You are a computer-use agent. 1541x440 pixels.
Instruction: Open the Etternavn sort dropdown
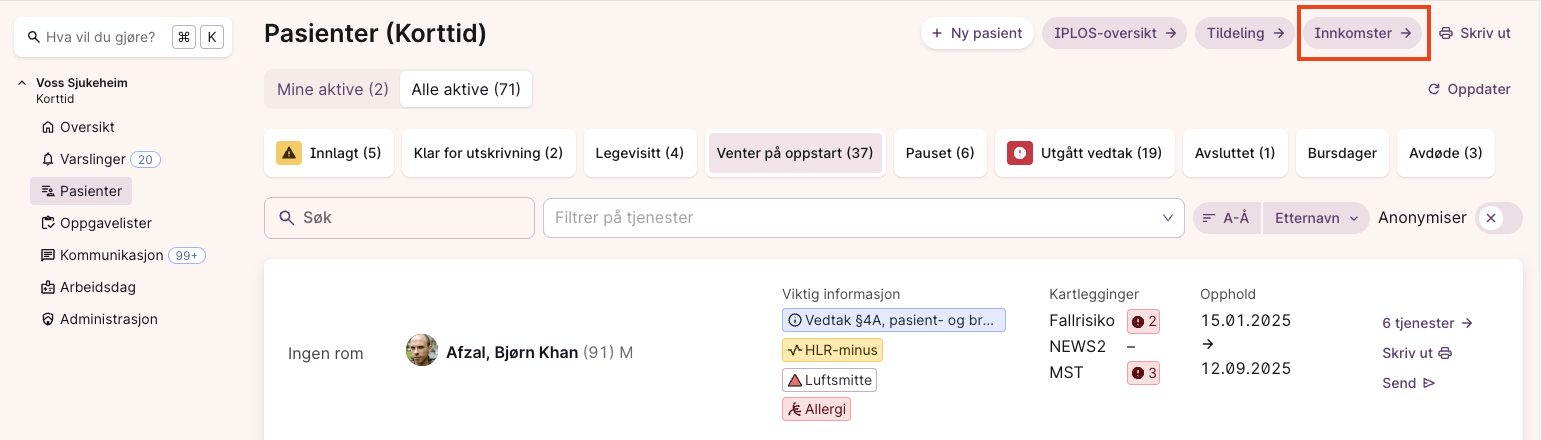point(1316,218)
